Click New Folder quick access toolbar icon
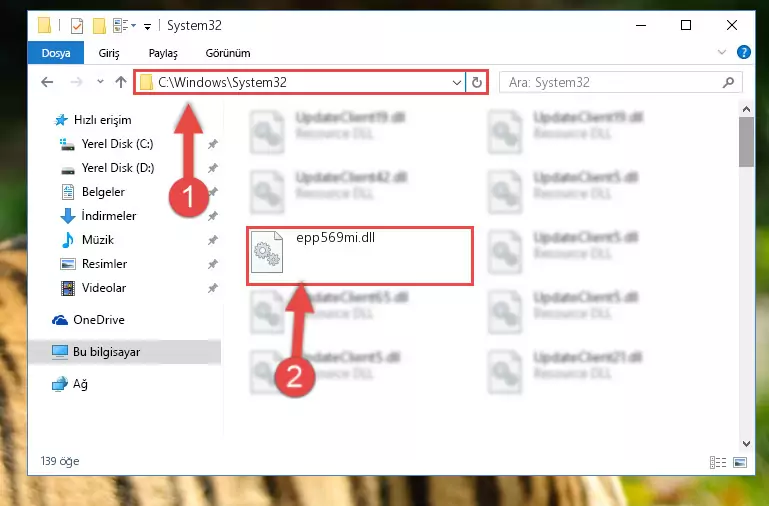This screenshot has height=506, width=769. (x=99, y=25)
